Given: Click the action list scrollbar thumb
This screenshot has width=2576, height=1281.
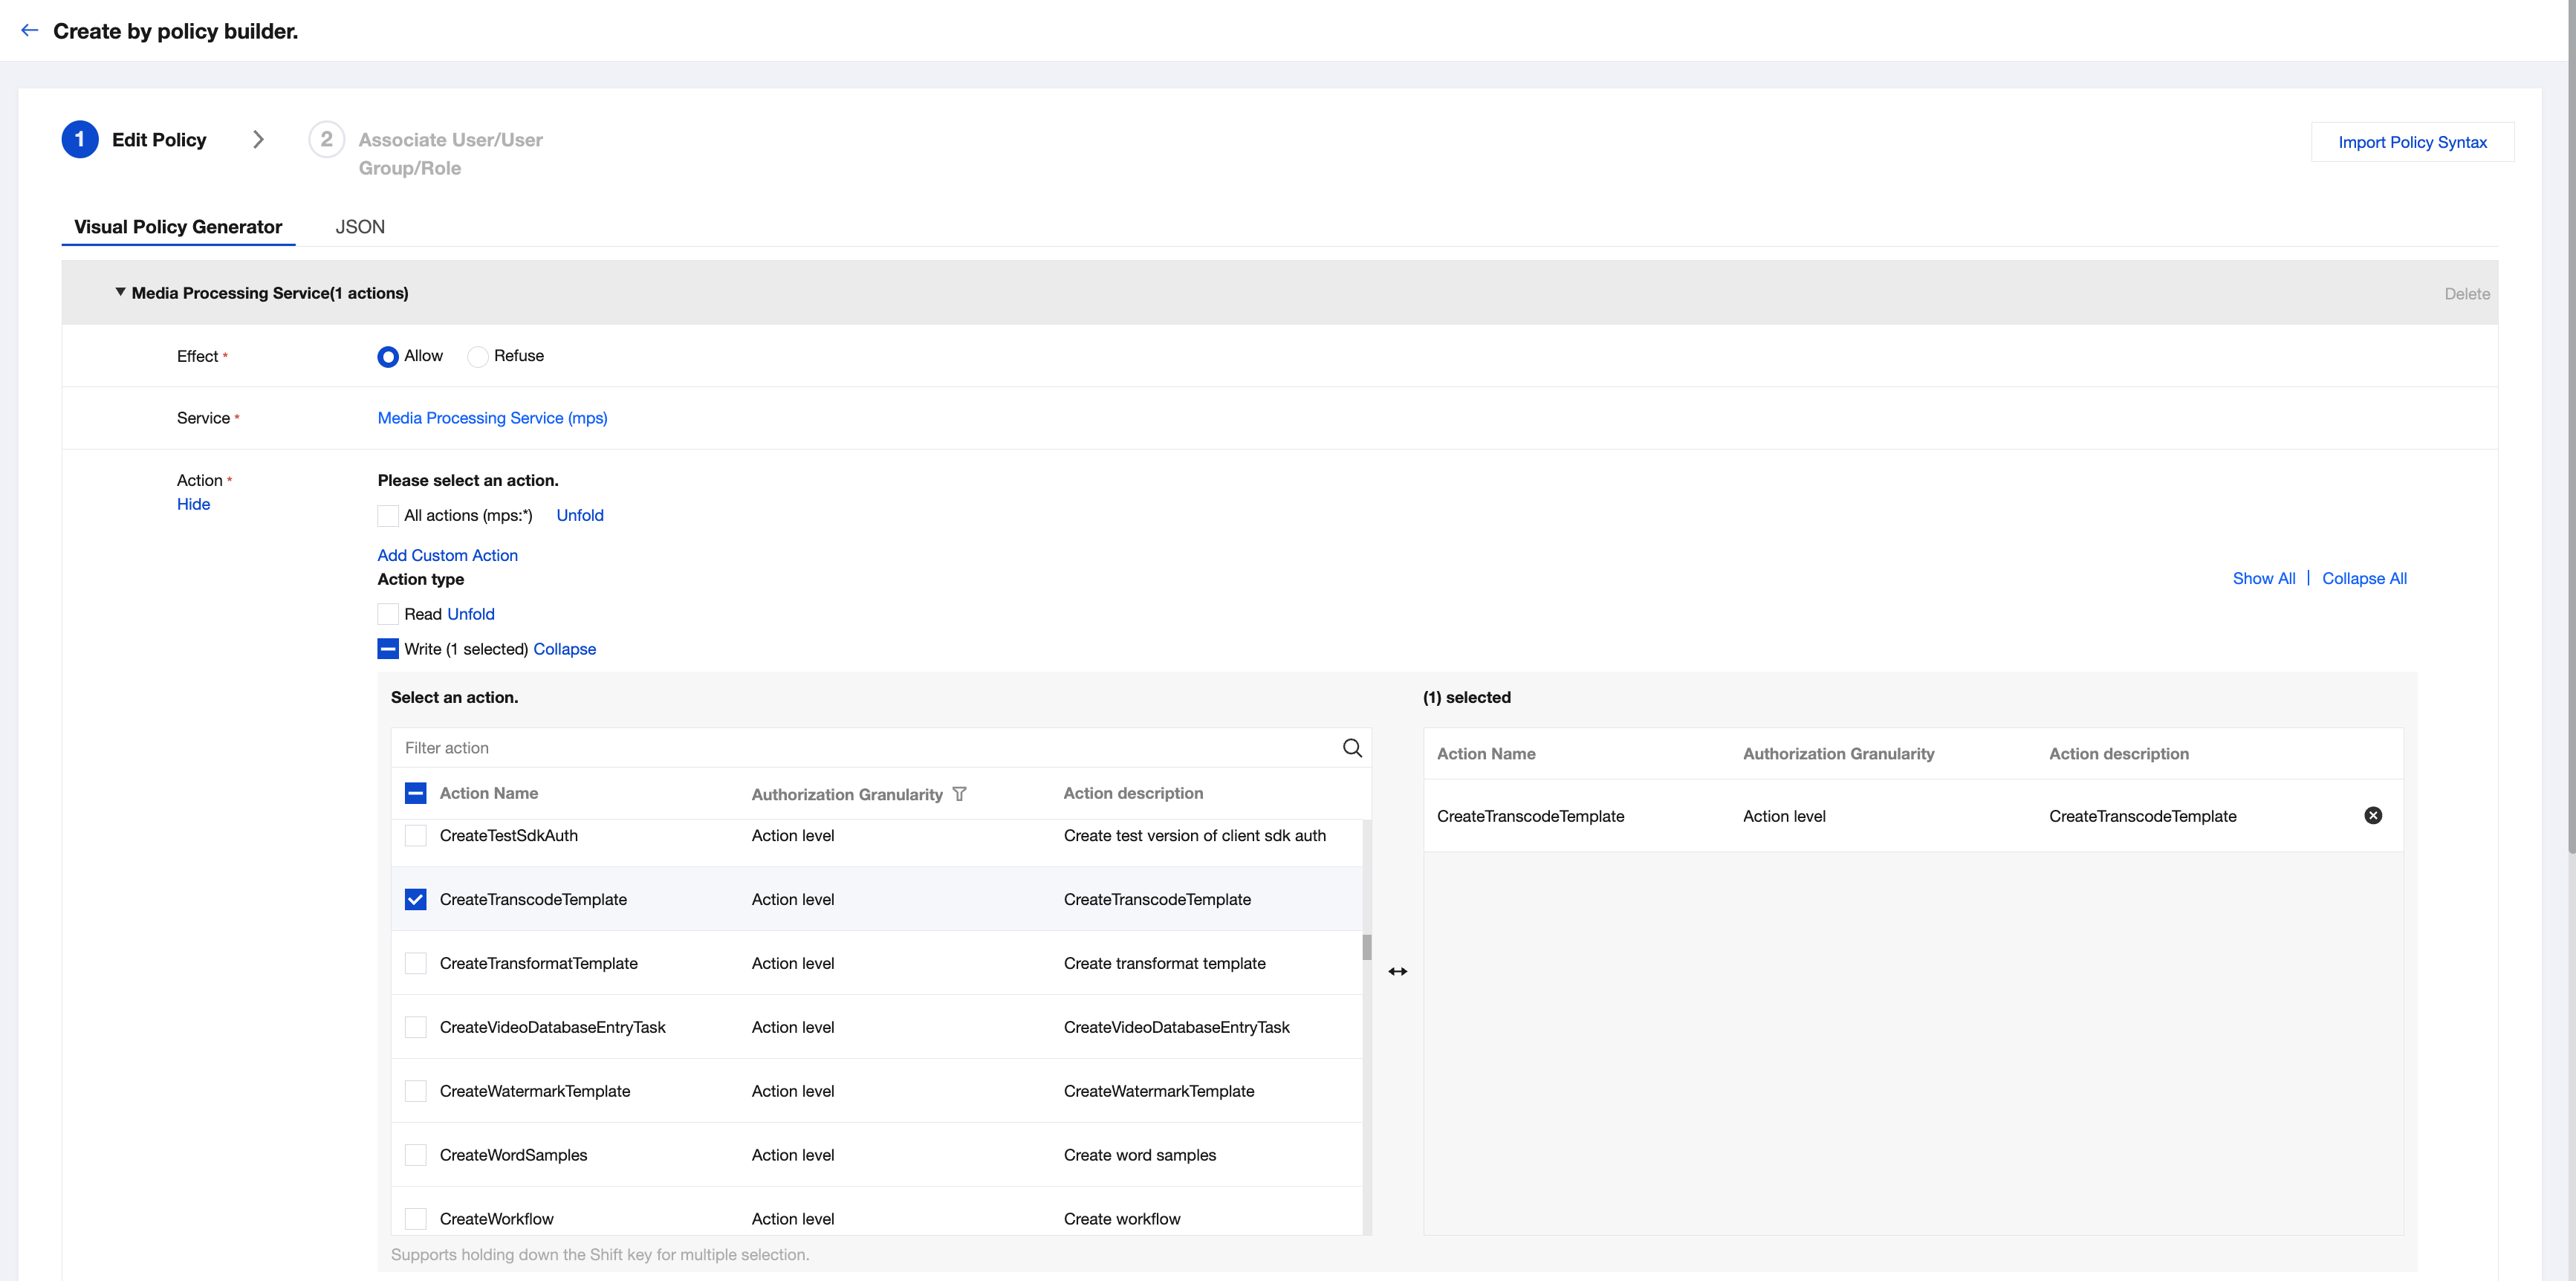Looking at the screenshot, I should [x=1366, y=946].
